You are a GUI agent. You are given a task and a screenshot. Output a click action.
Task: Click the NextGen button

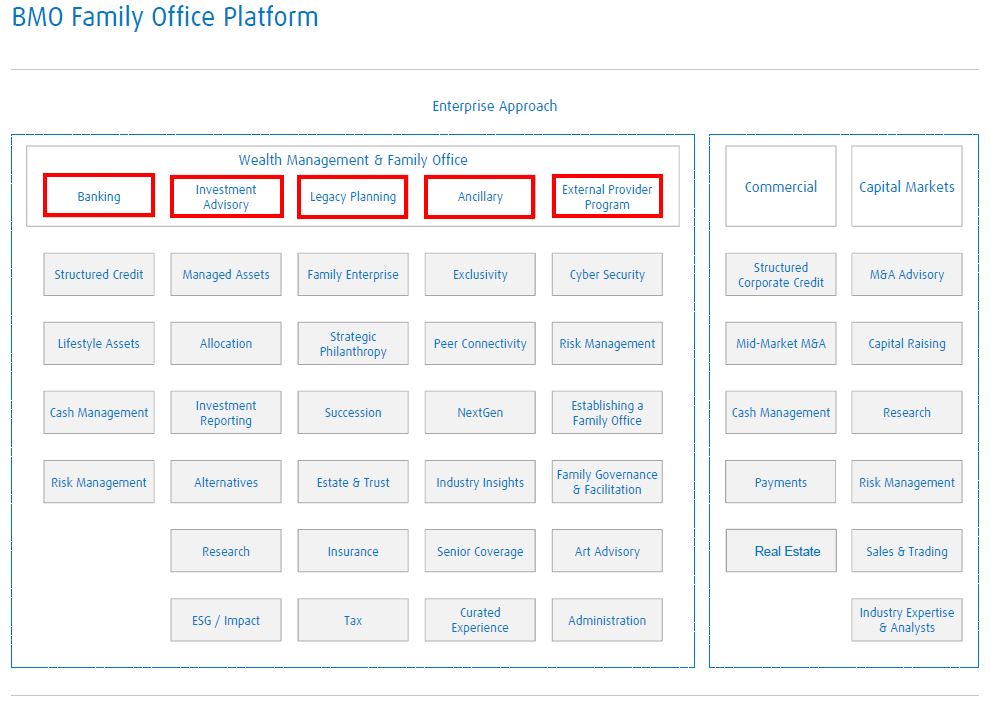(x=480, y=413)
